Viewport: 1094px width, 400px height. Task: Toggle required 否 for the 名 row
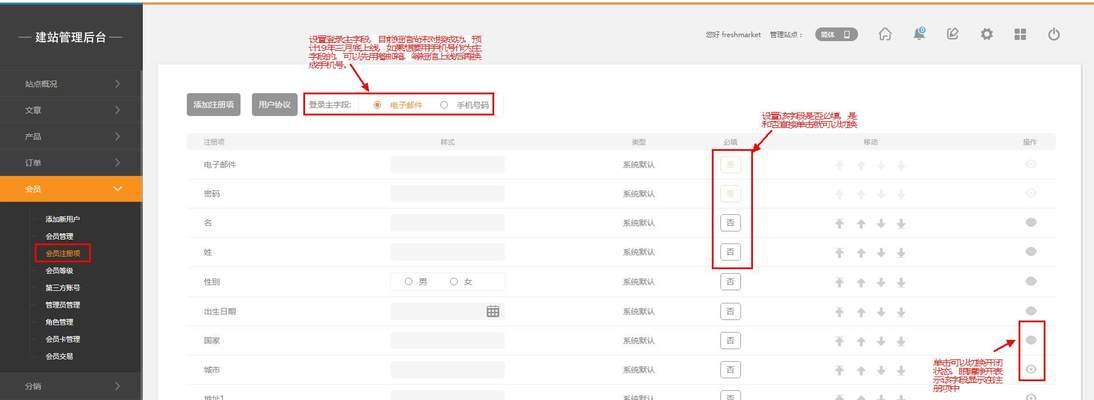pyautogui.click(x=730, y=223)
